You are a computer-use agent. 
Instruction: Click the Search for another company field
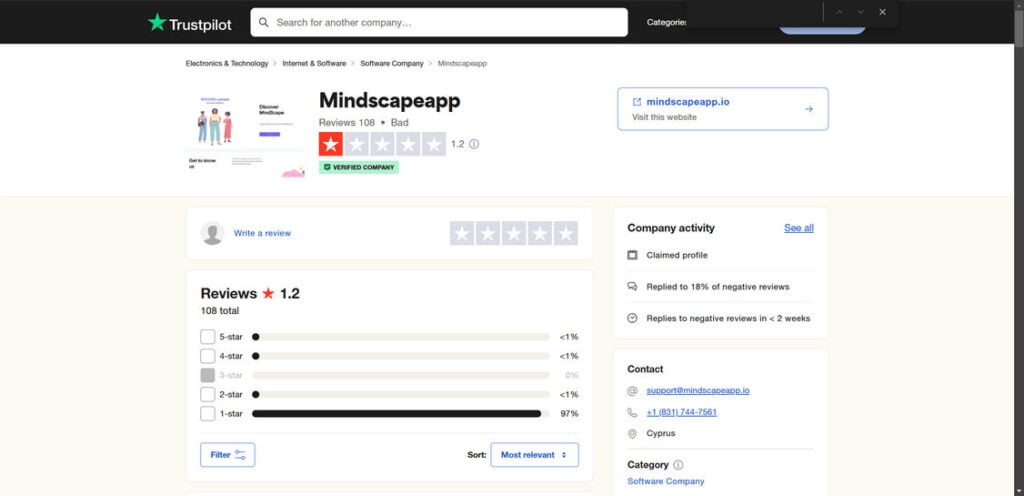439,22
